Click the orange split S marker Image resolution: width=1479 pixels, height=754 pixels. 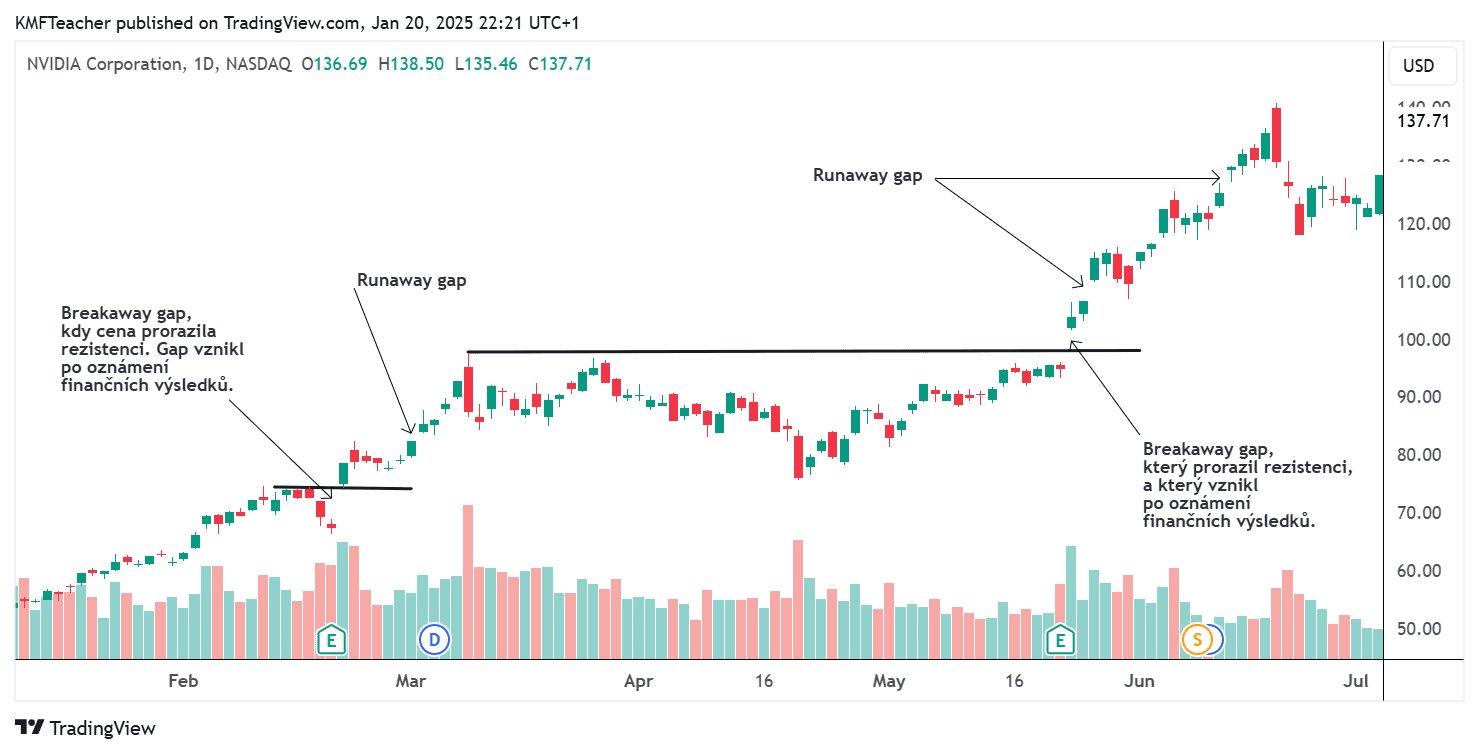1196,639
